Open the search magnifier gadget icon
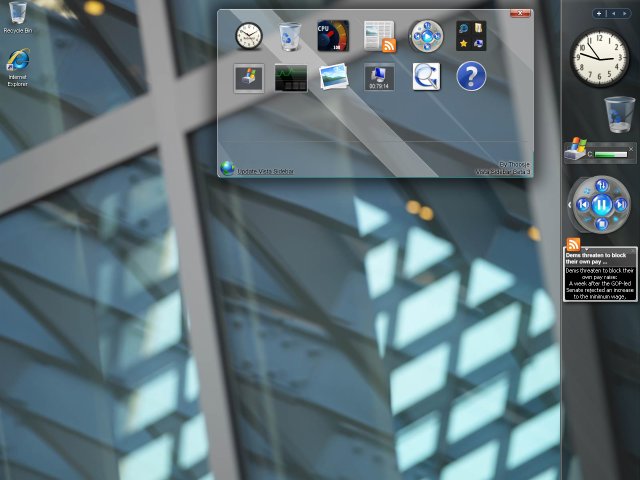 tap(426, 77)
